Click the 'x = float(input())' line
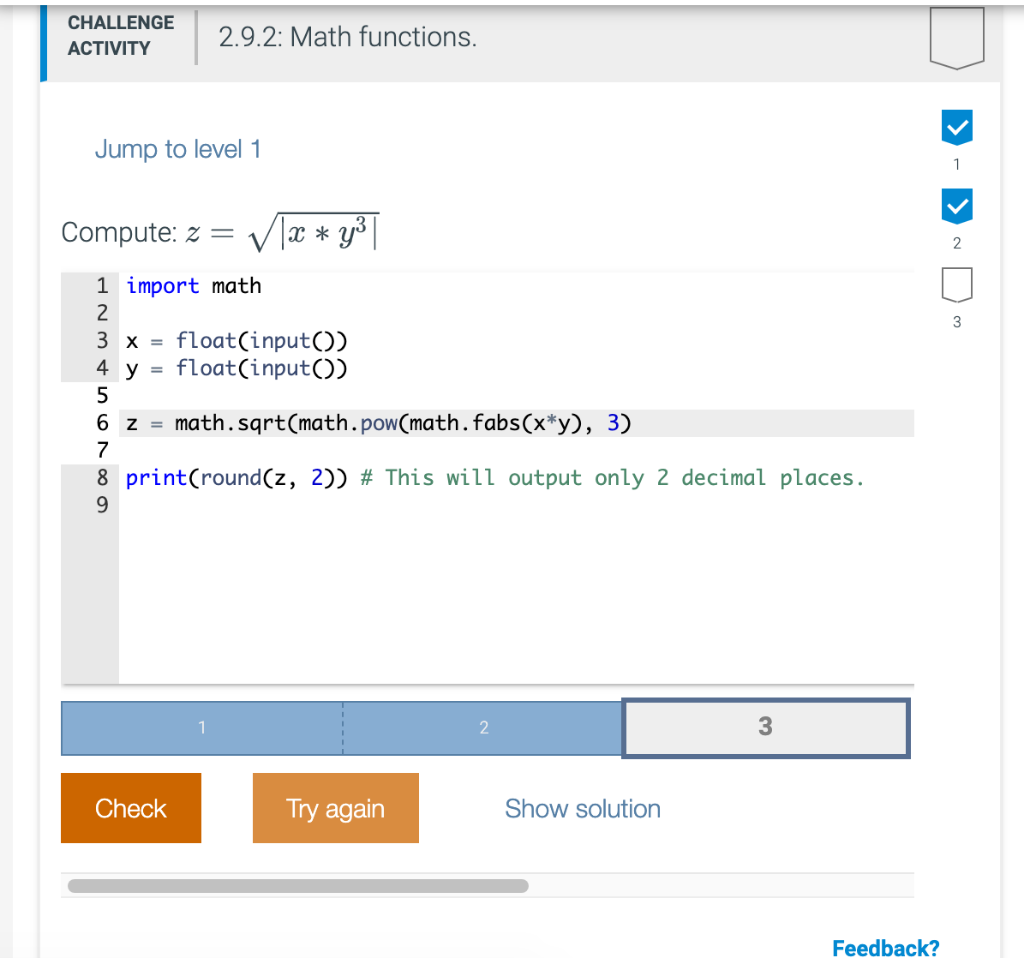The height and width of the screenshot is (958, 1024). tap(236, 341)
